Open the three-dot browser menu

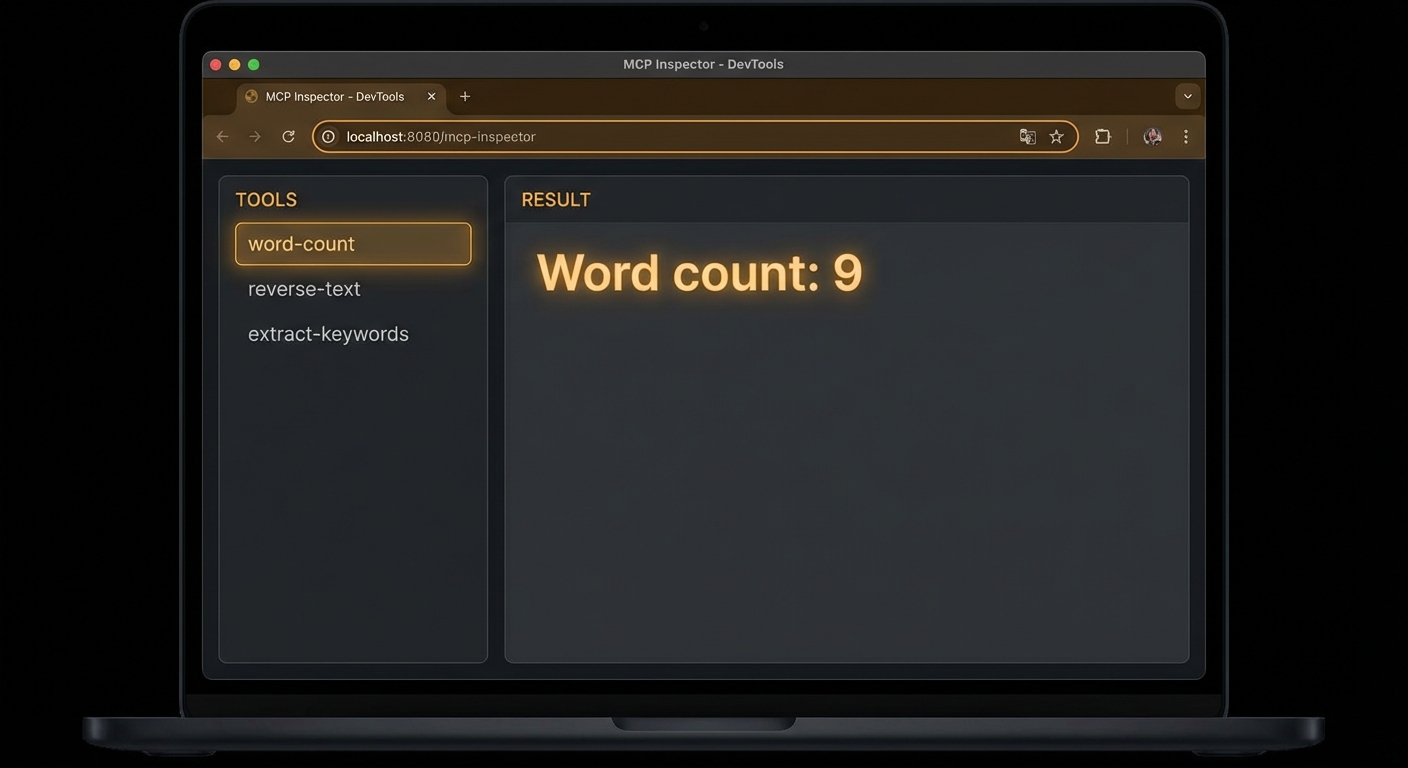(1185, 136)
